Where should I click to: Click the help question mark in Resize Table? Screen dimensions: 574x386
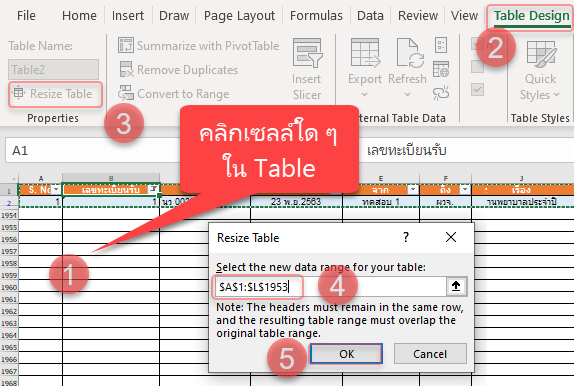pos(406,237)
